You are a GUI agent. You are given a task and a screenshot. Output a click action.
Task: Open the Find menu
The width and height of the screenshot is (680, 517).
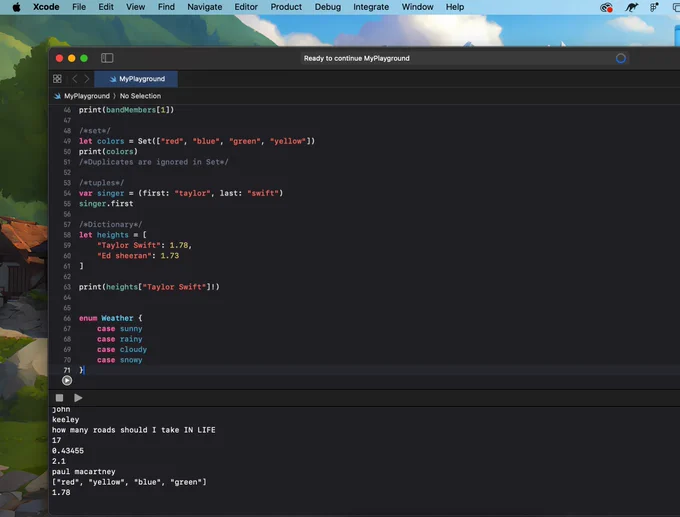[166, 7]
